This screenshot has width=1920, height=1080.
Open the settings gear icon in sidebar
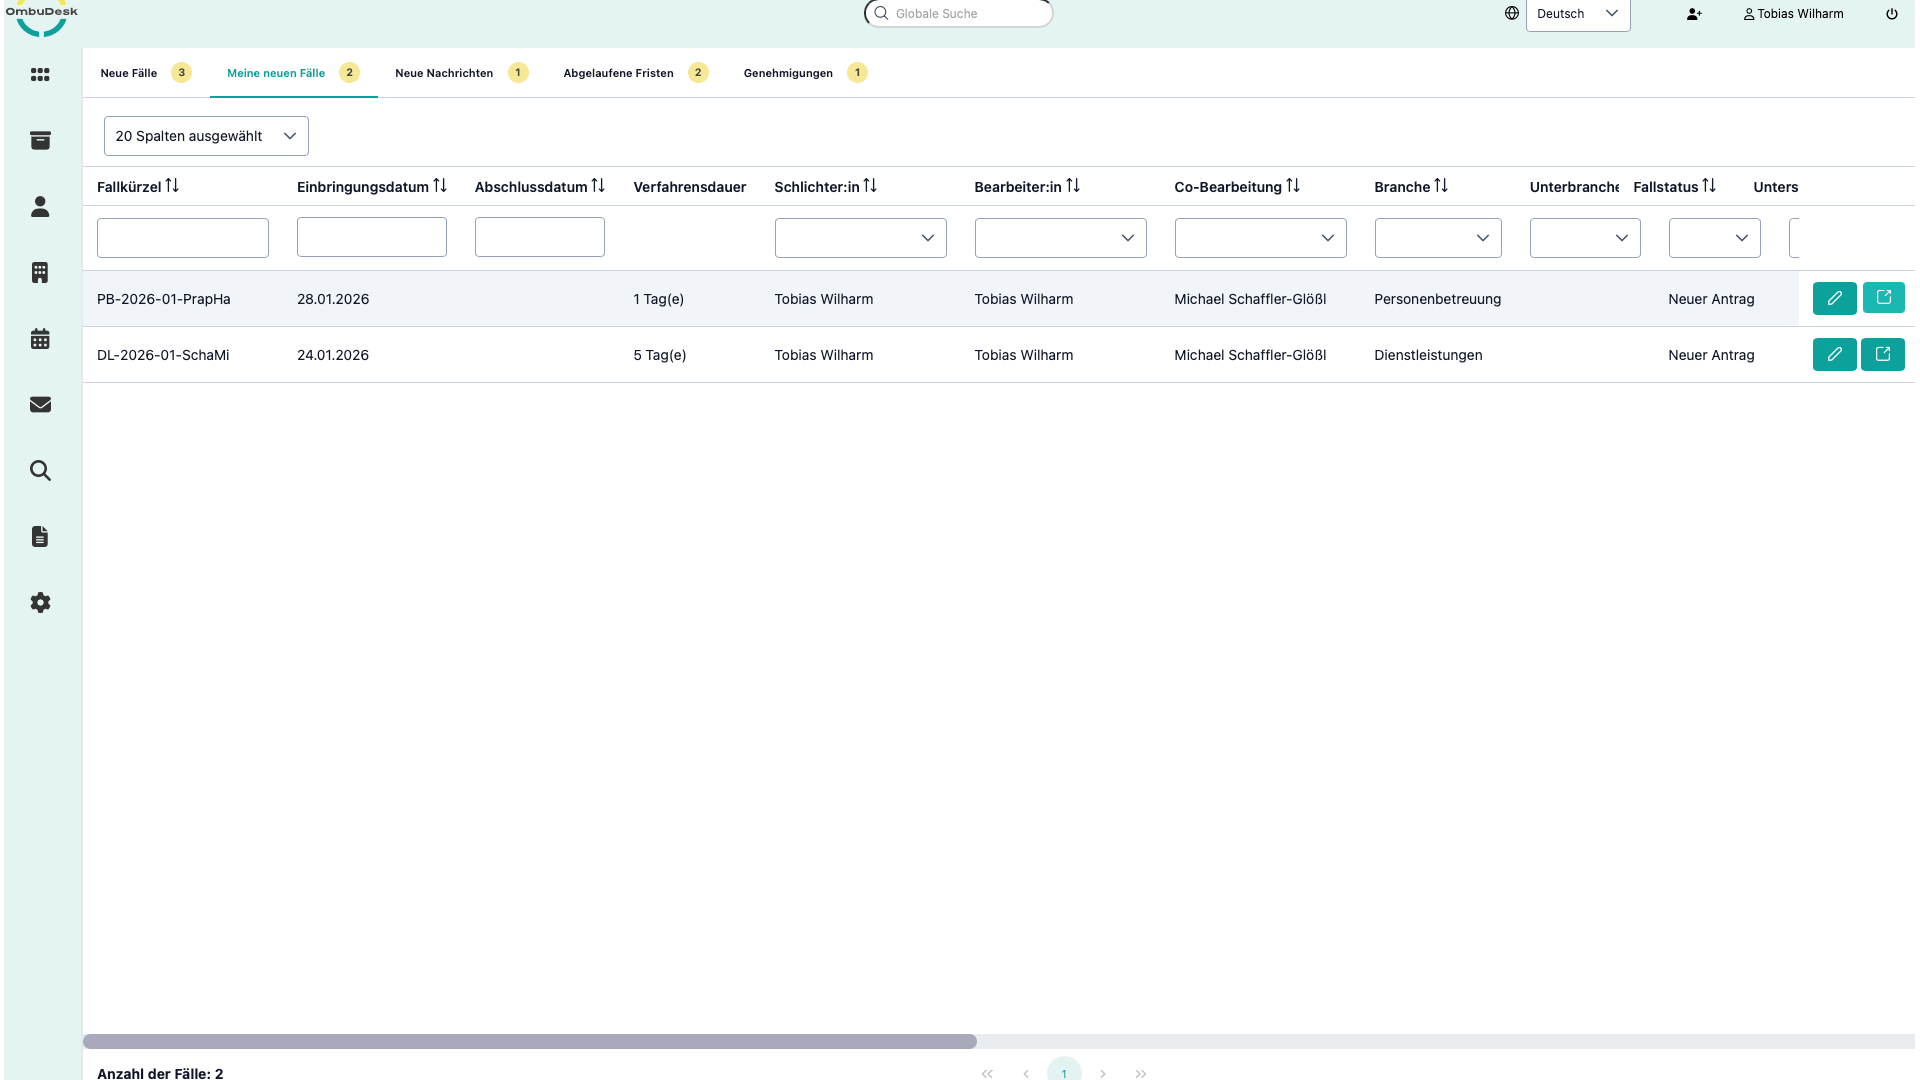click(40, 603)
